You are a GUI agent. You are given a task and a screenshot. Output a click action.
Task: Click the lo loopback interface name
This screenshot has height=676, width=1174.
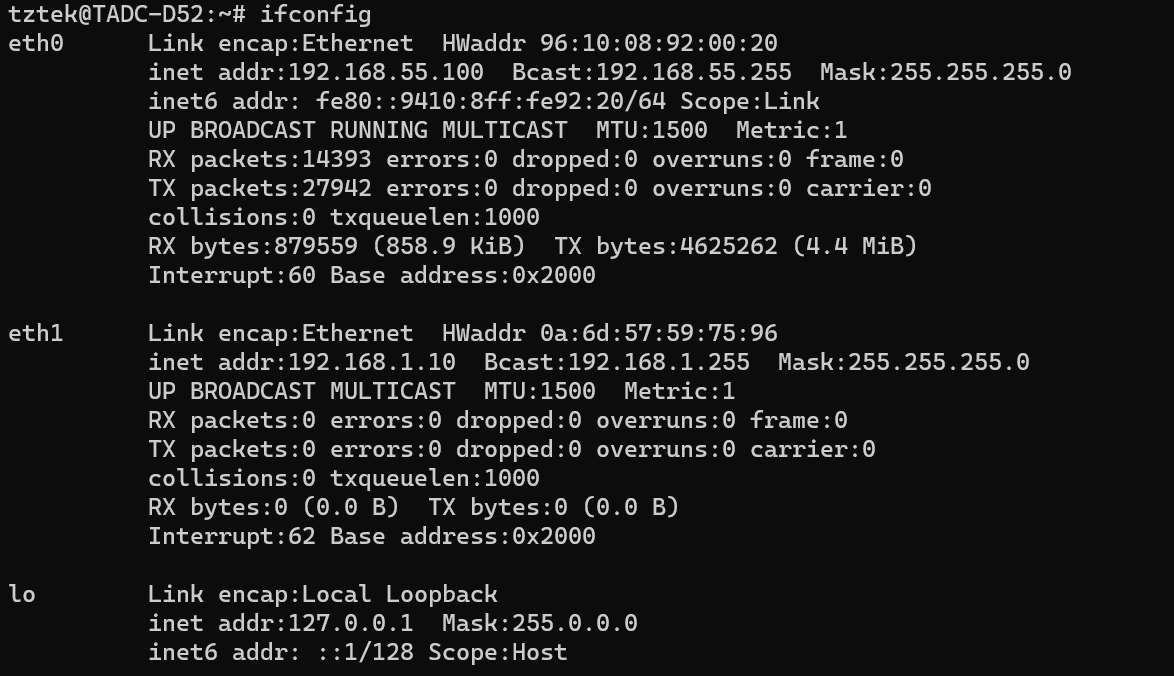point(21,594)
